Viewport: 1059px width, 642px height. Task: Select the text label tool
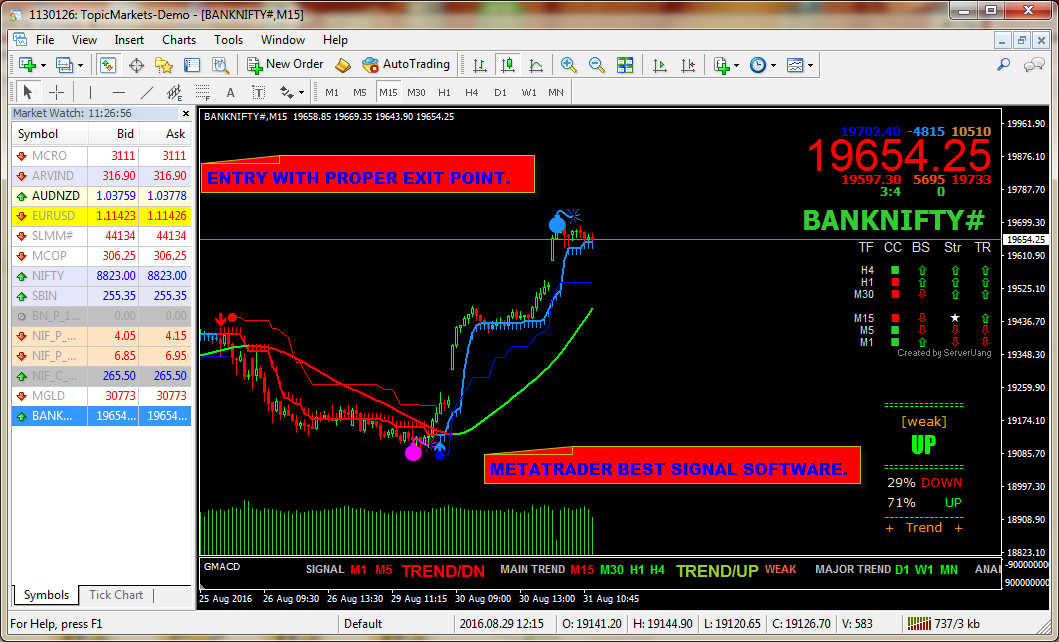[x=259, y=92]
